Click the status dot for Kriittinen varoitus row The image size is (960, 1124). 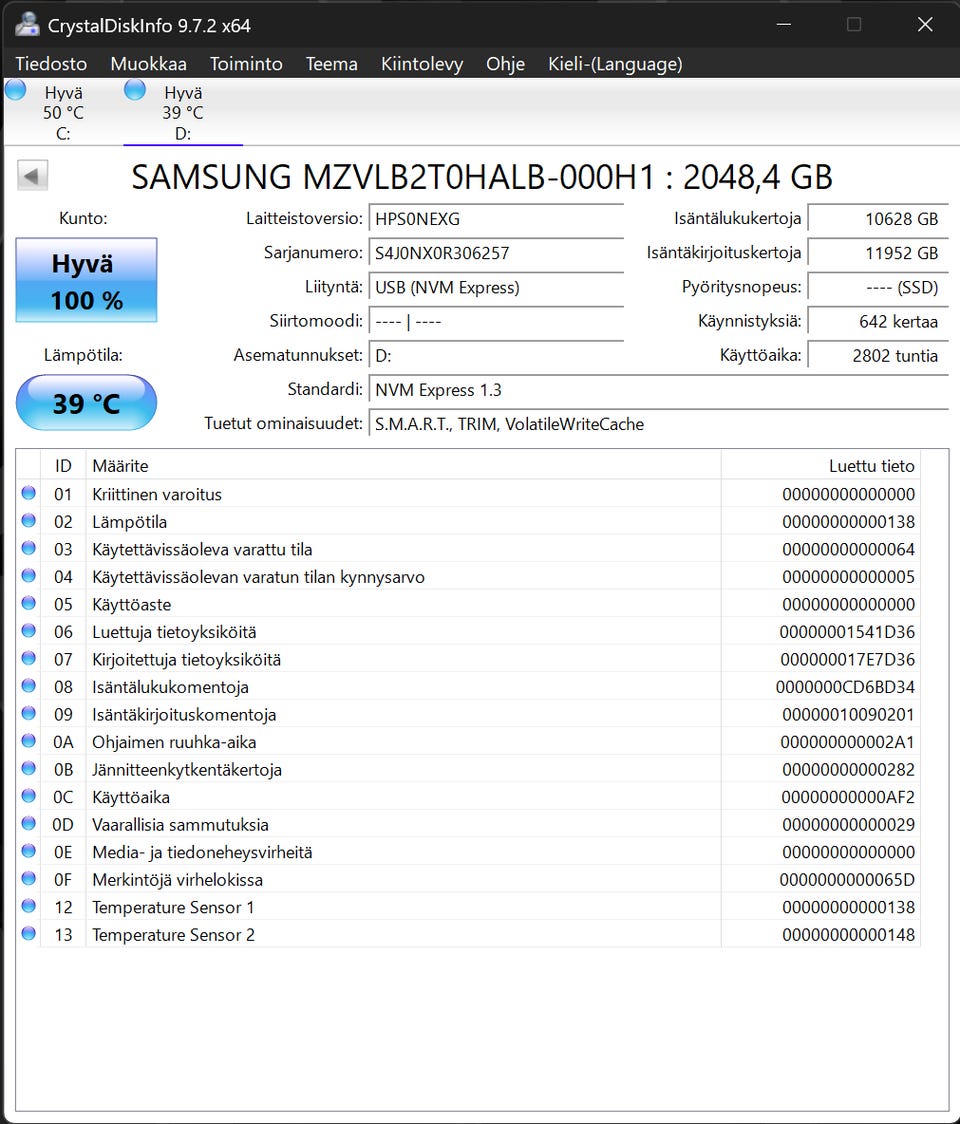(x=29, y=493)
